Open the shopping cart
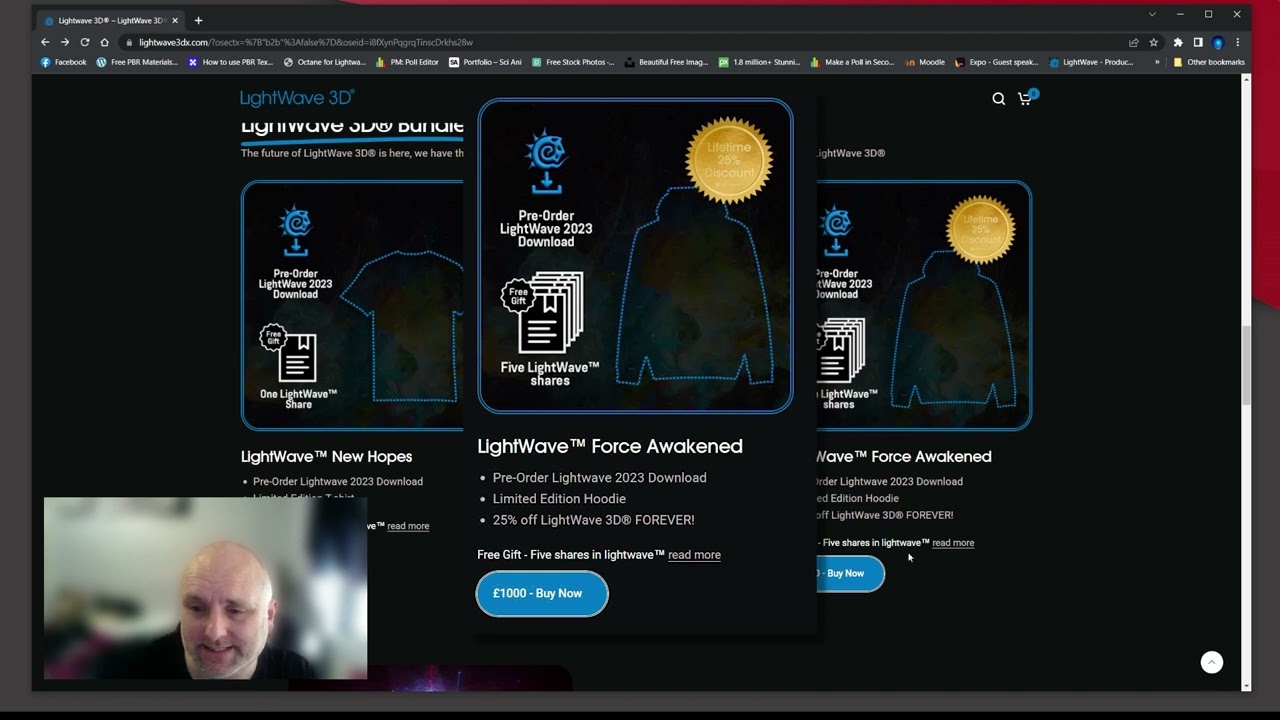This screenshot has height=720, width=1280. pyautogui.click(x=1026, y=97)
